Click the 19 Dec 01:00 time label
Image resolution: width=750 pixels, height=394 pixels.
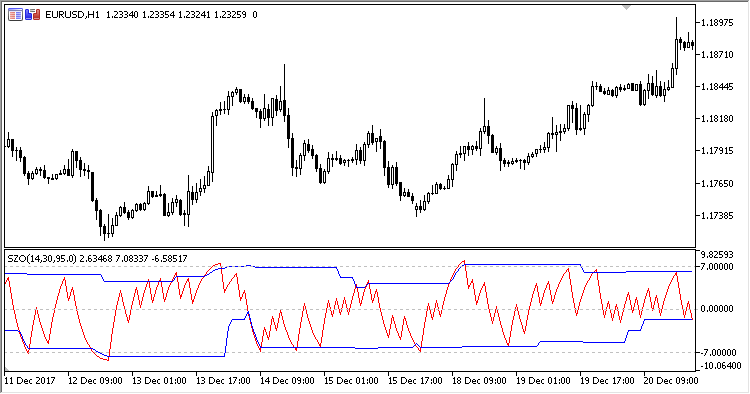(x=543, y=381)
